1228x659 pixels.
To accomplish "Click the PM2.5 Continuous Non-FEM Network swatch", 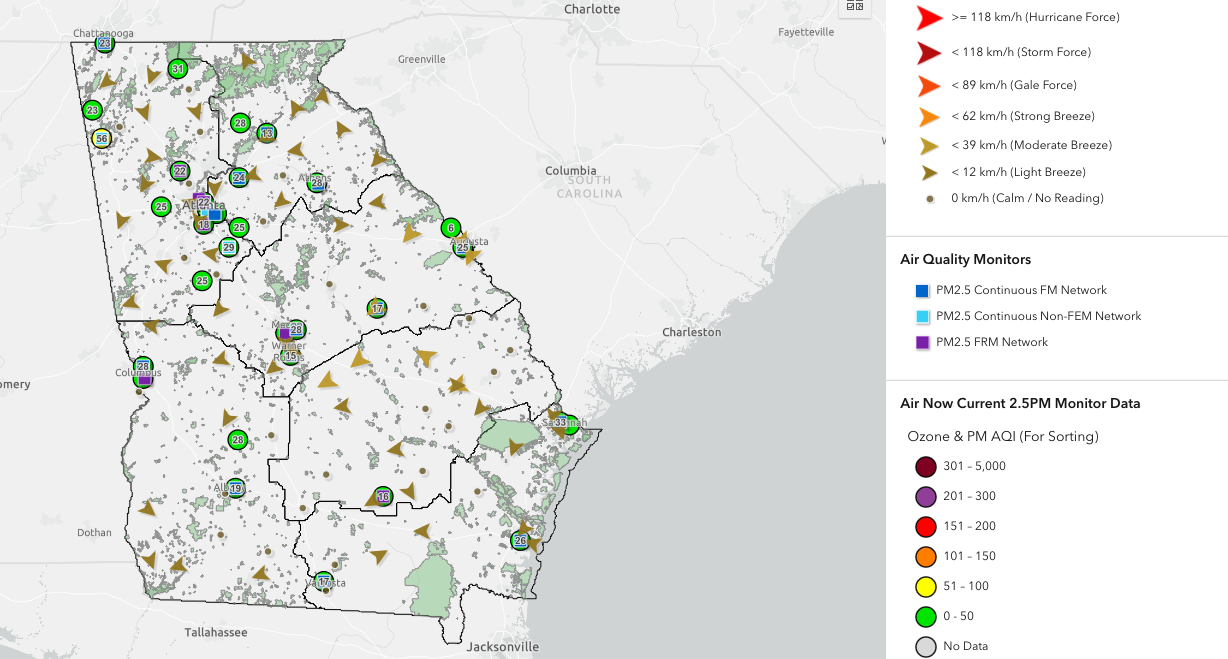I will click(922, 316).
